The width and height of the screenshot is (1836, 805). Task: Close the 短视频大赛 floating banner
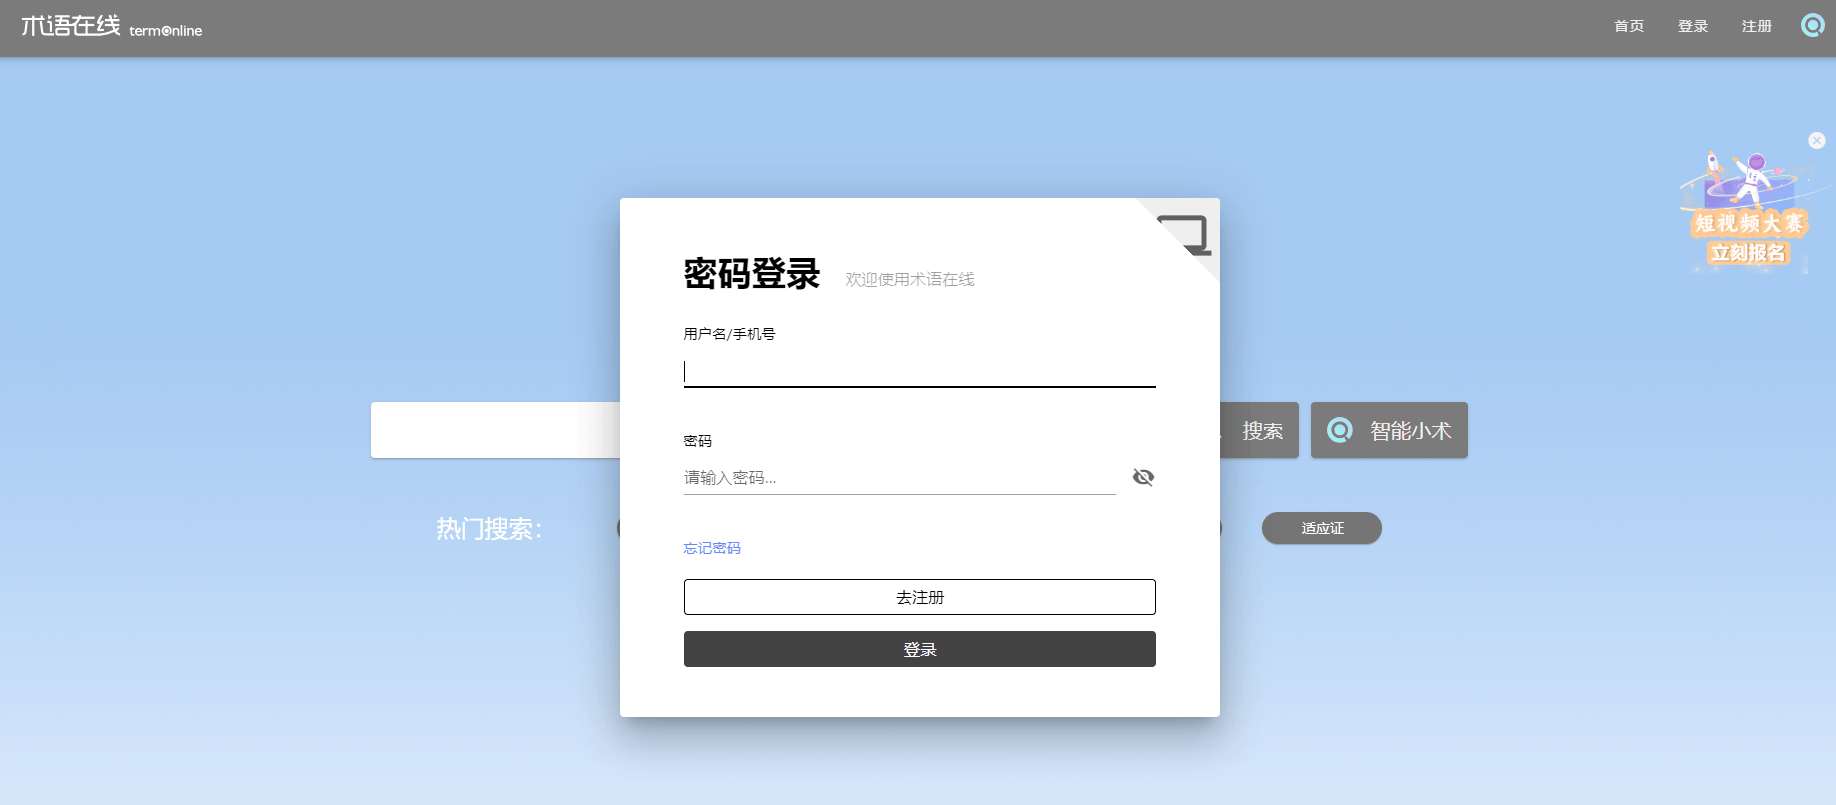(1817, 141)
